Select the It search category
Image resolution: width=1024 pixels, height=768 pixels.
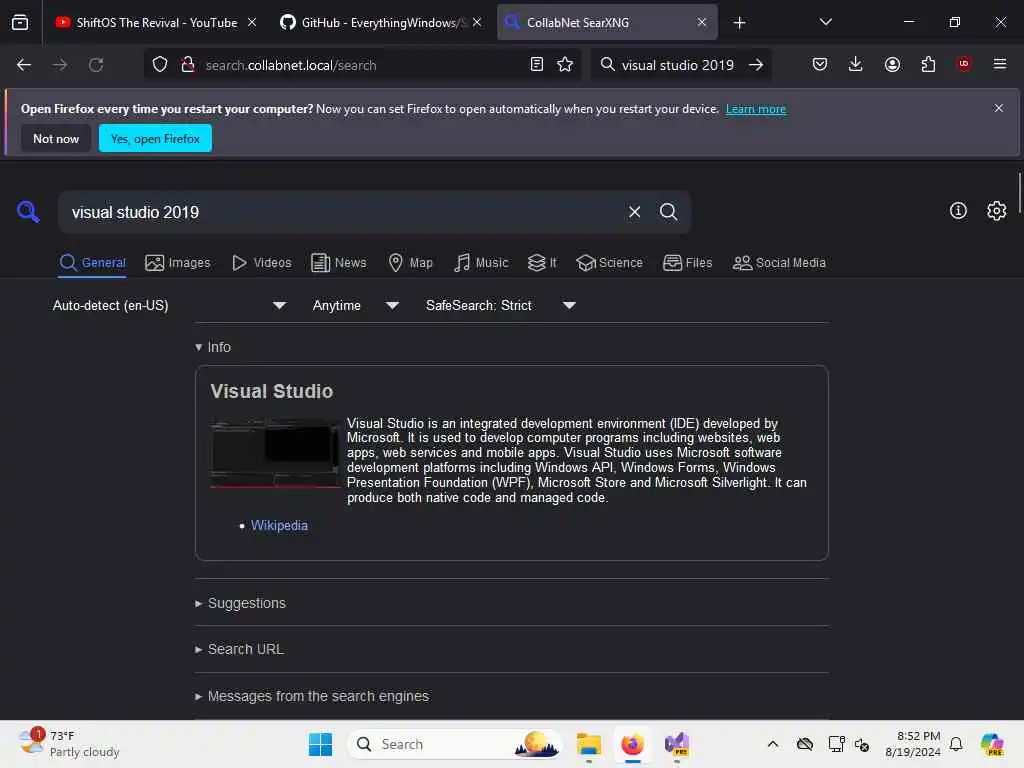(x=542, y=263)
